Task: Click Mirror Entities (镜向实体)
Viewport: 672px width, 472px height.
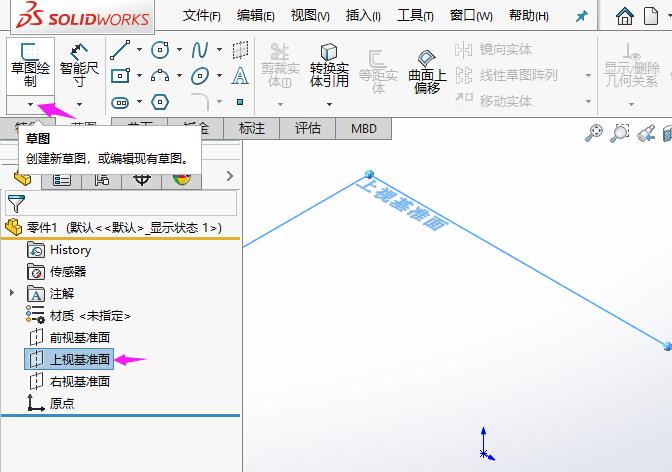Action: (493, 50)
